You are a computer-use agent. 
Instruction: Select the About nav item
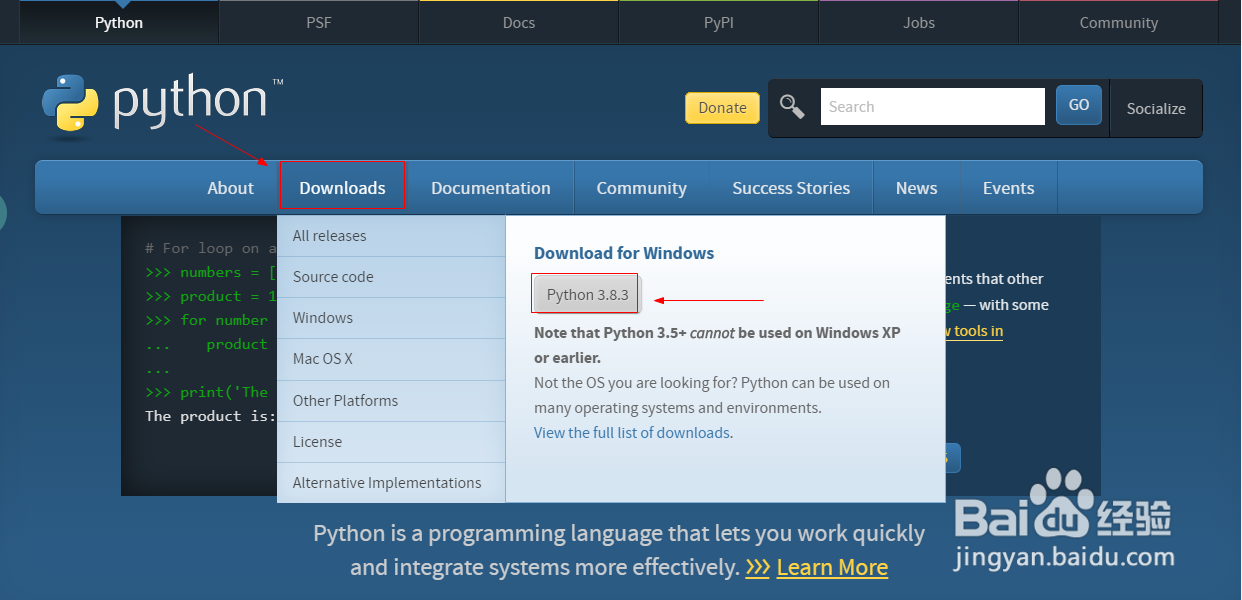point(230,188)
